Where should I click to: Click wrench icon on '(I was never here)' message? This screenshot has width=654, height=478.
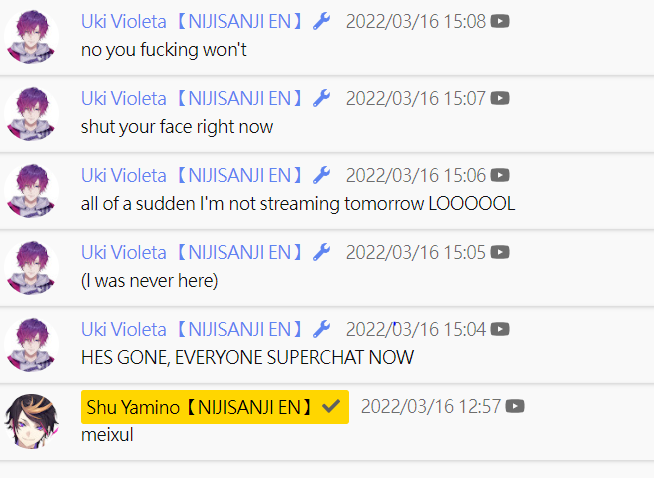pyautogui.click(x=321, y=252)
